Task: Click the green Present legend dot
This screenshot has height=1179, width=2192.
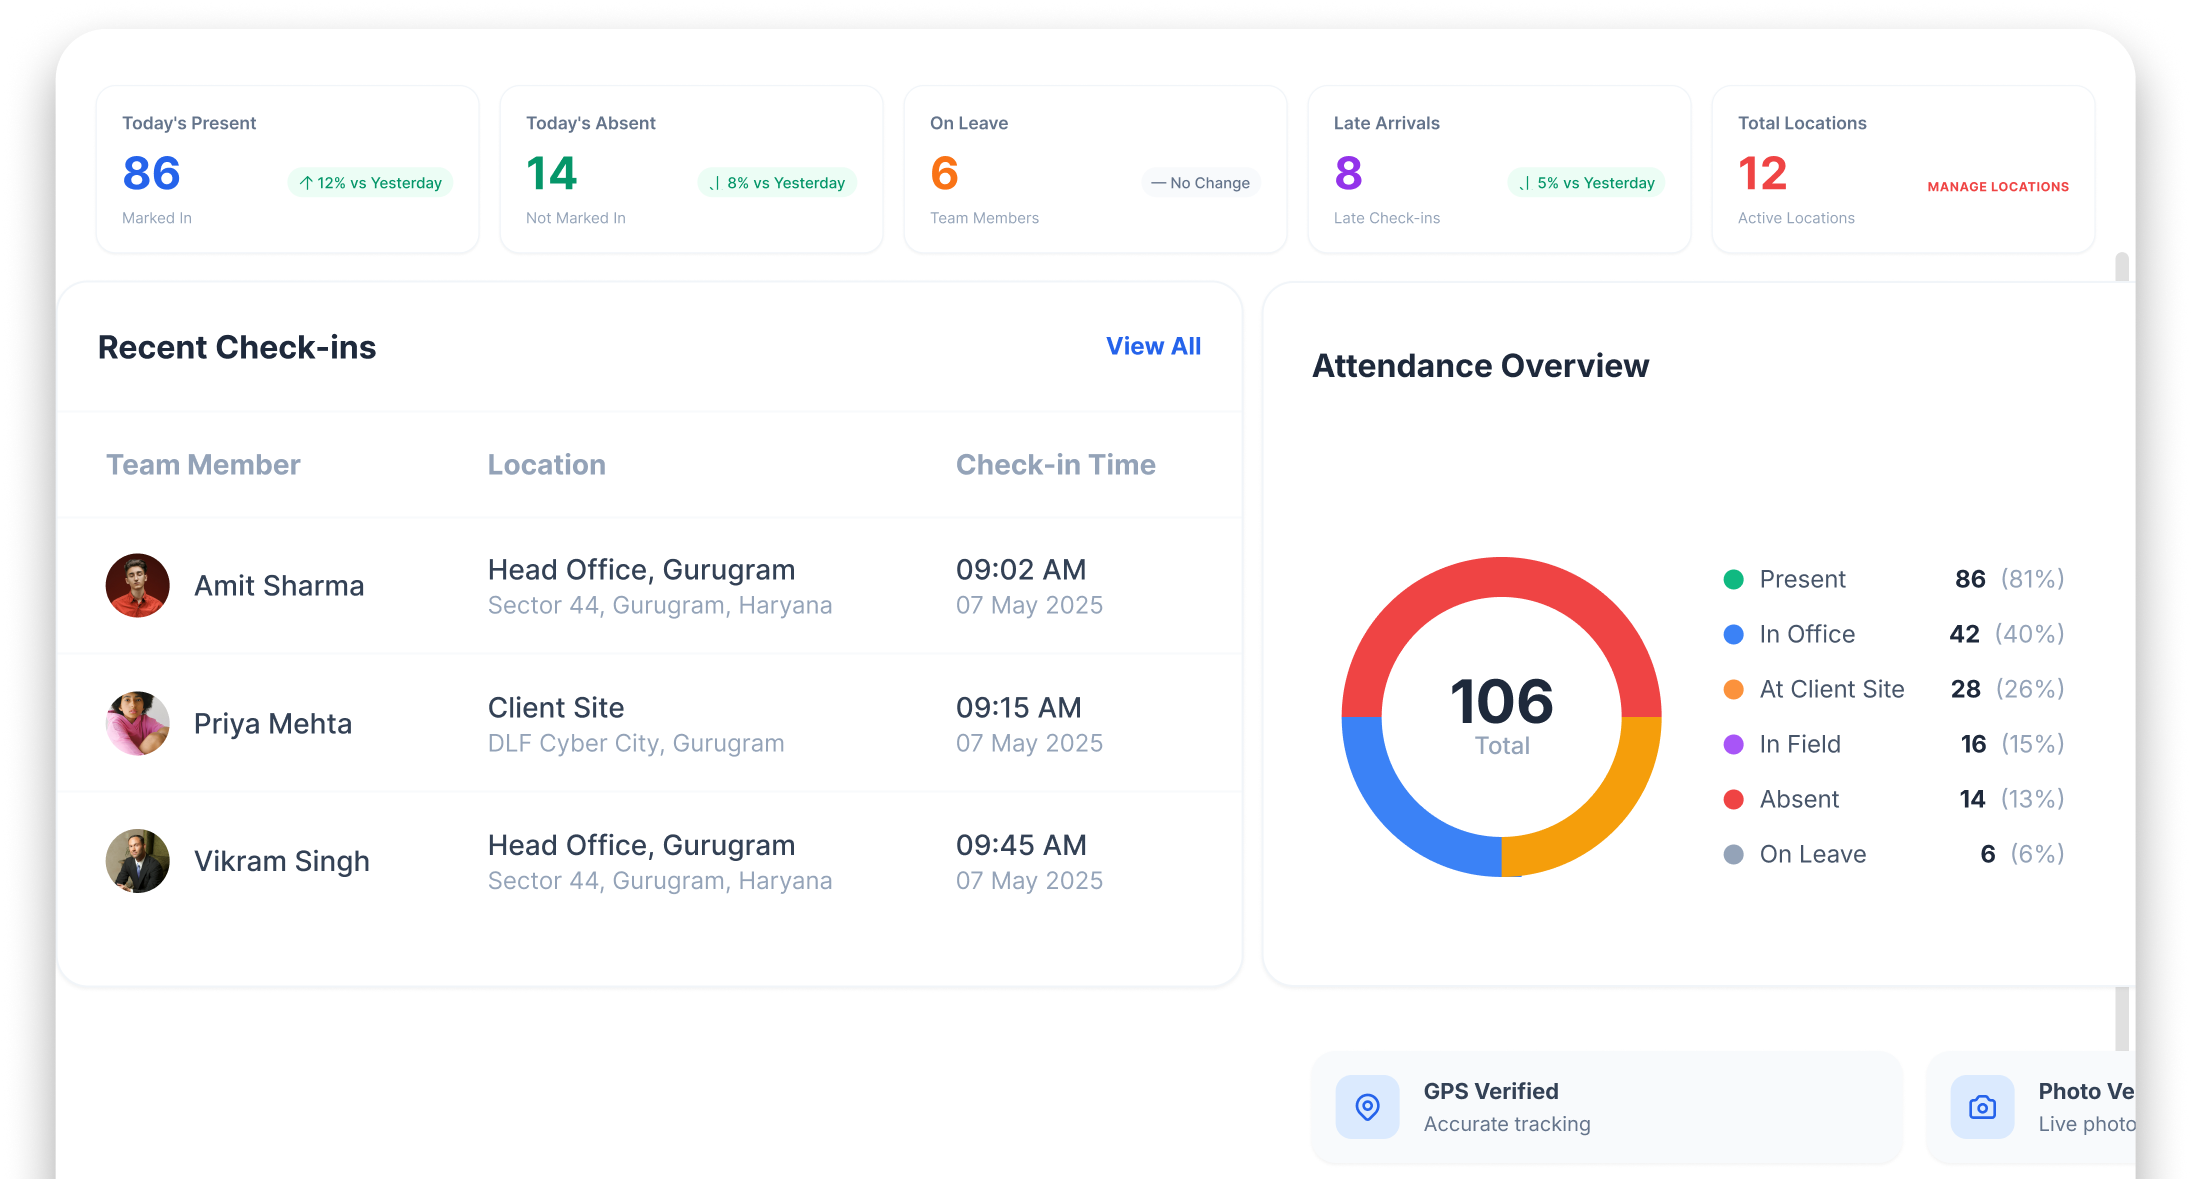Action: (1734, 579)
